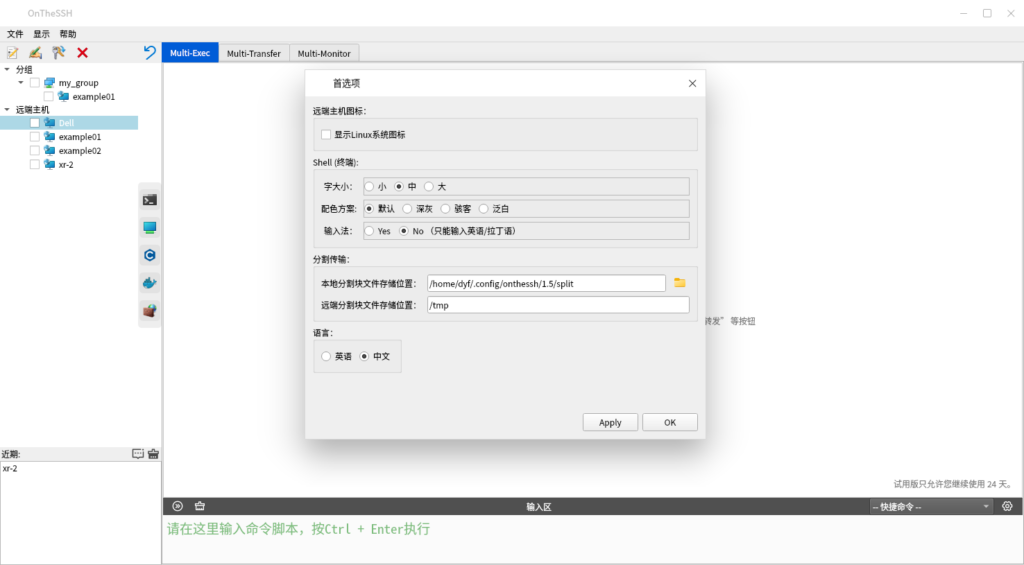The height and width of the screenshot is (565, 1024).
Task: Open input area settings gear icon
Action: (x=1007, y=507)
